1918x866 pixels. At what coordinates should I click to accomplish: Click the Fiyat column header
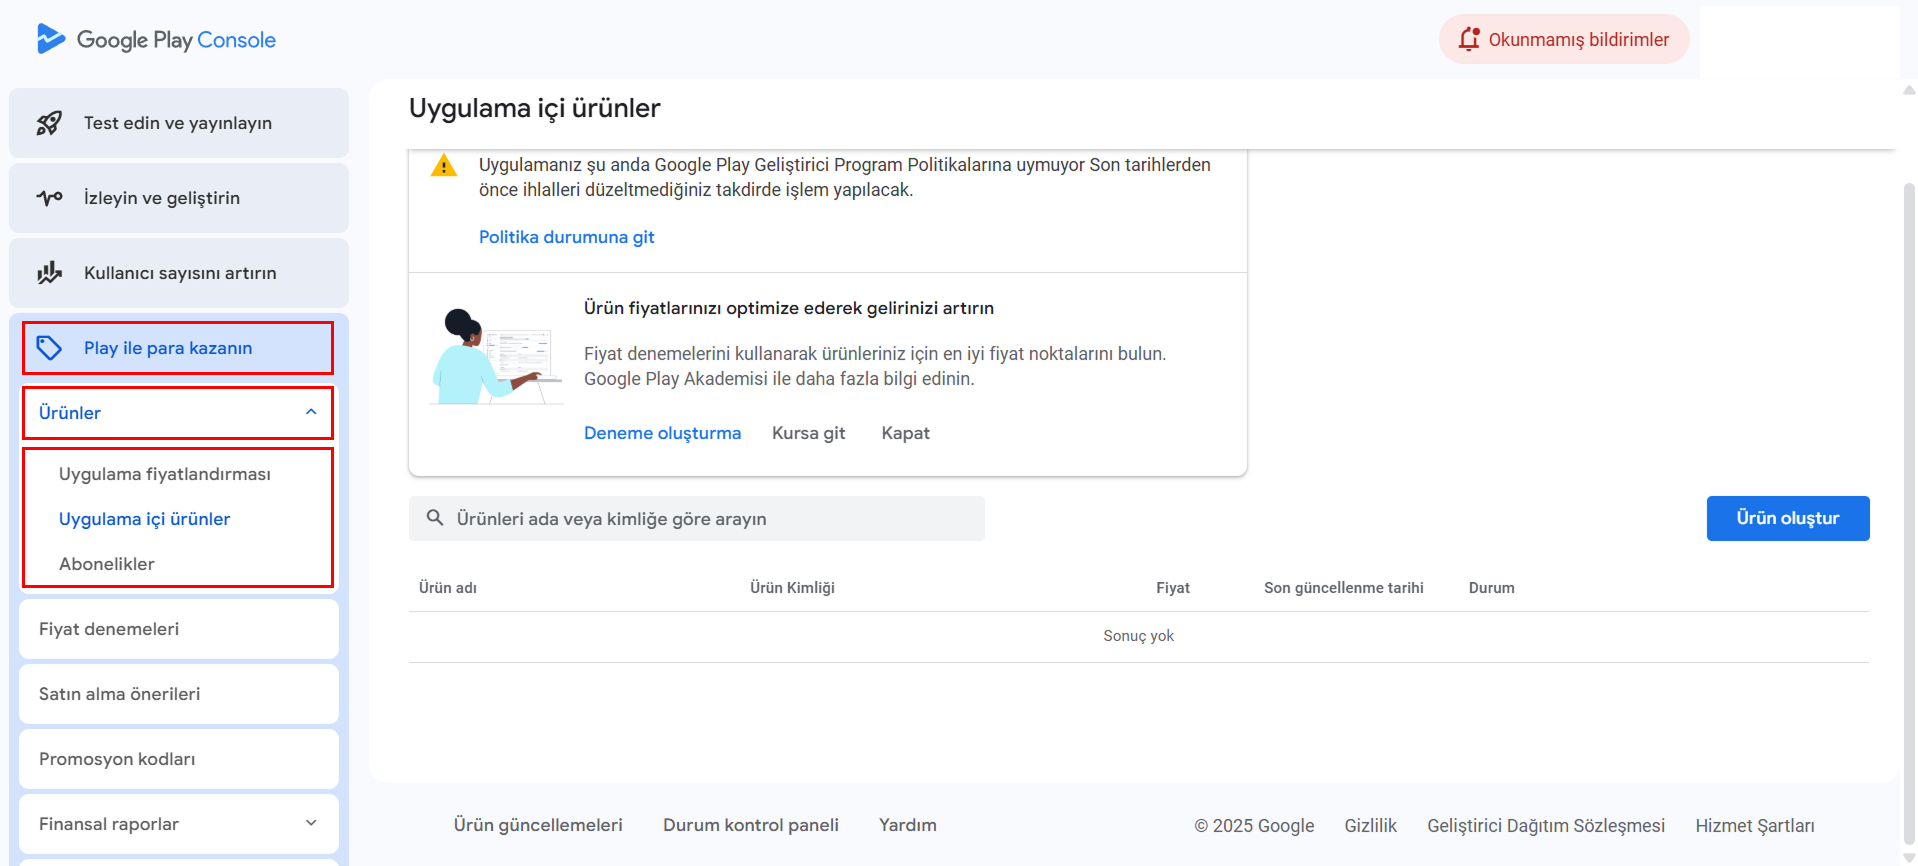(x=1173, y=588)
